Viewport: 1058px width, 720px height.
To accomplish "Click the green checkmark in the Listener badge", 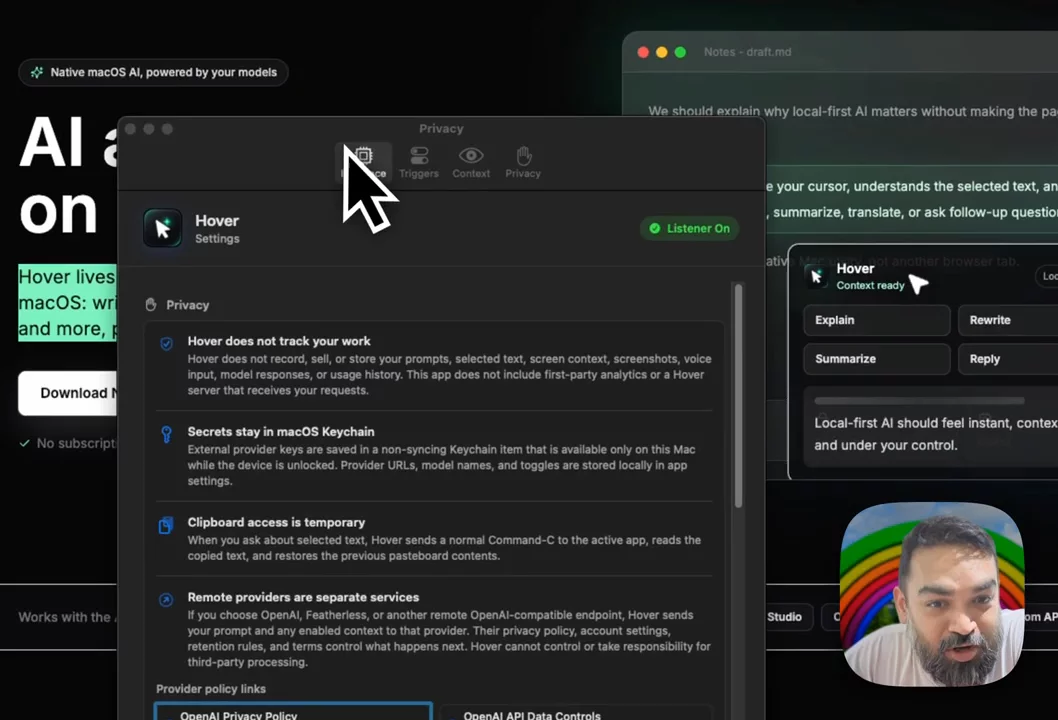I will point(655,228).
